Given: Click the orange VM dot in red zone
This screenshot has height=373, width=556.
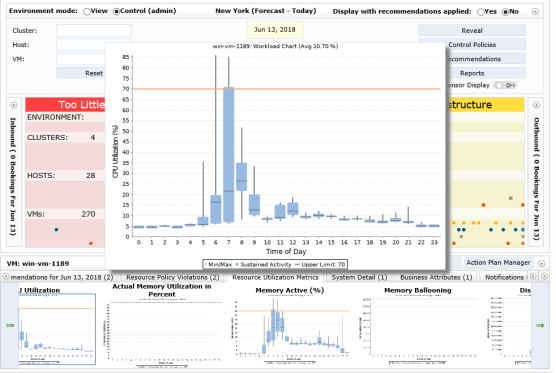Looking at the screenshot, I should [x=91, y=243].
